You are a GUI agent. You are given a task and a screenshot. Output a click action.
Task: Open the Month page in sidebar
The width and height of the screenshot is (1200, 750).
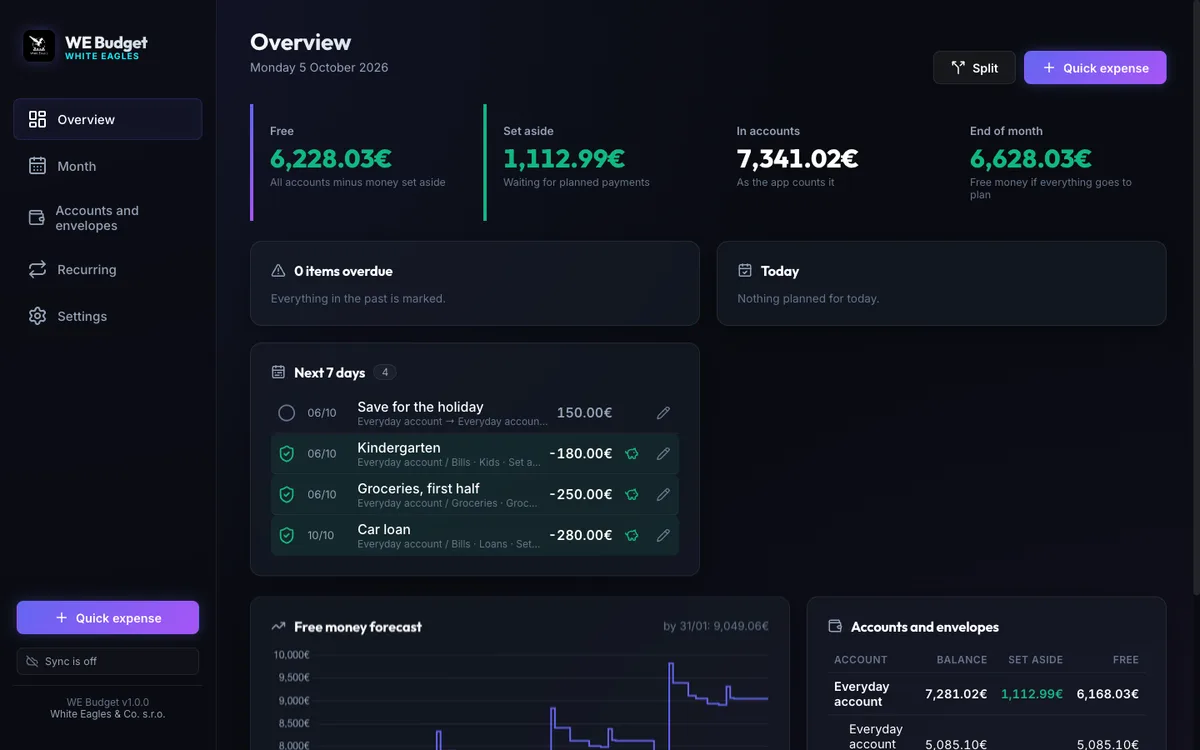pos(108,166)
